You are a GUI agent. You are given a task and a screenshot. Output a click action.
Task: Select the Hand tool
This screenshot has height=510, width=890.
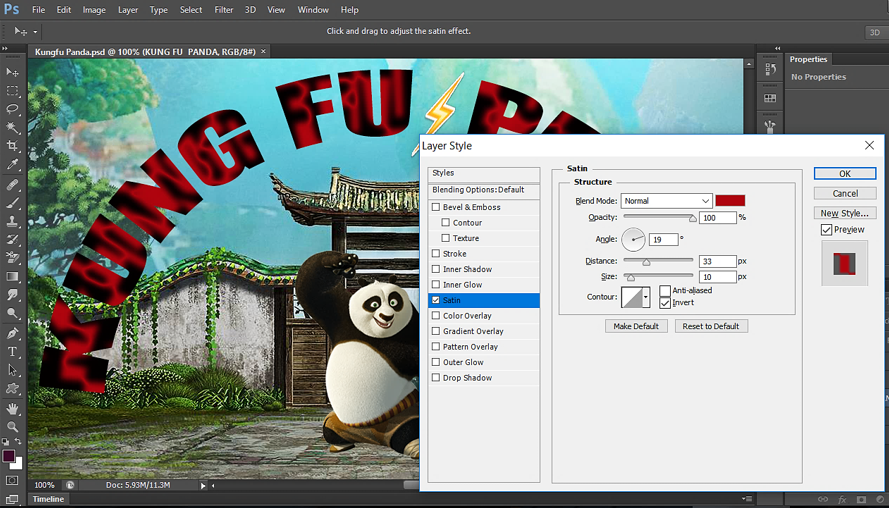[x=12, y=408]
